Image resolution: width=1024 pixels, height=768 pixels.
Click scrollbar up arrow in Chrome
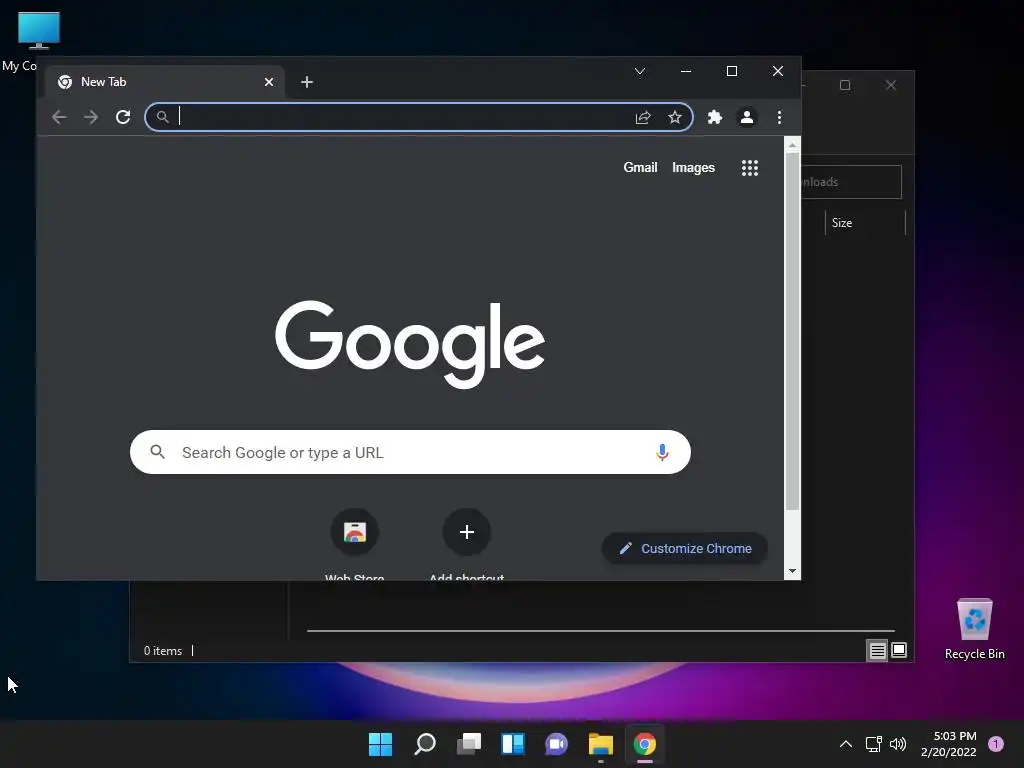[x=792, y=145]
